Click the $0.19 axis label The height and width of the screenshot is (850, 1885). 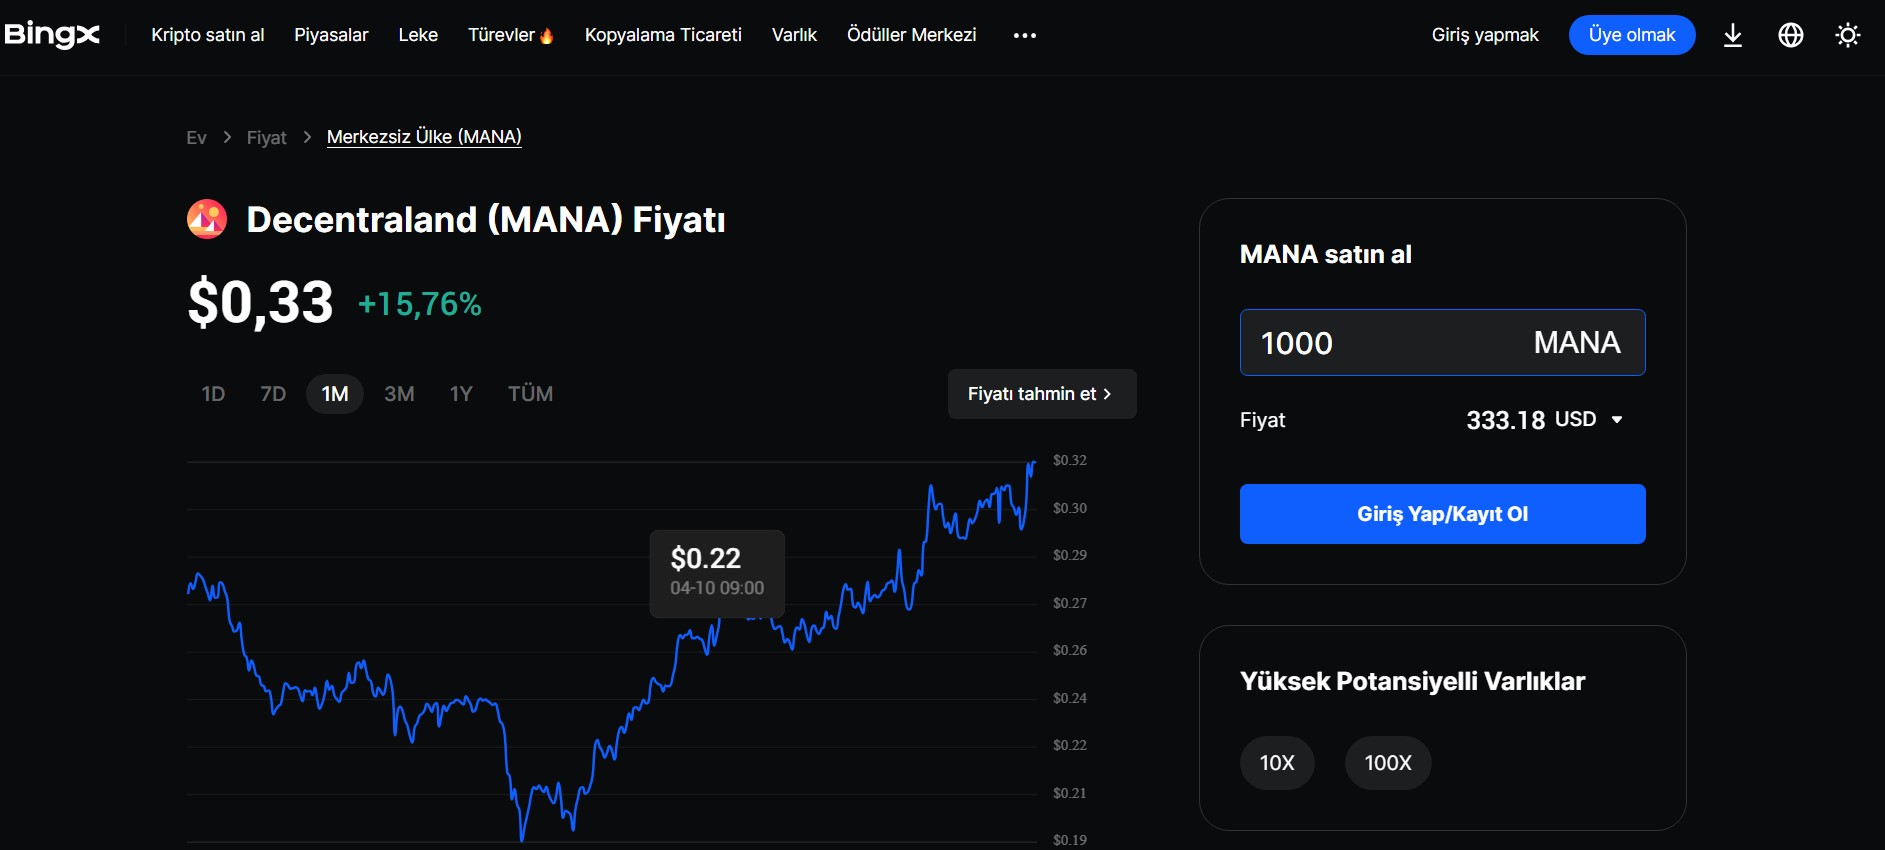1069,840
